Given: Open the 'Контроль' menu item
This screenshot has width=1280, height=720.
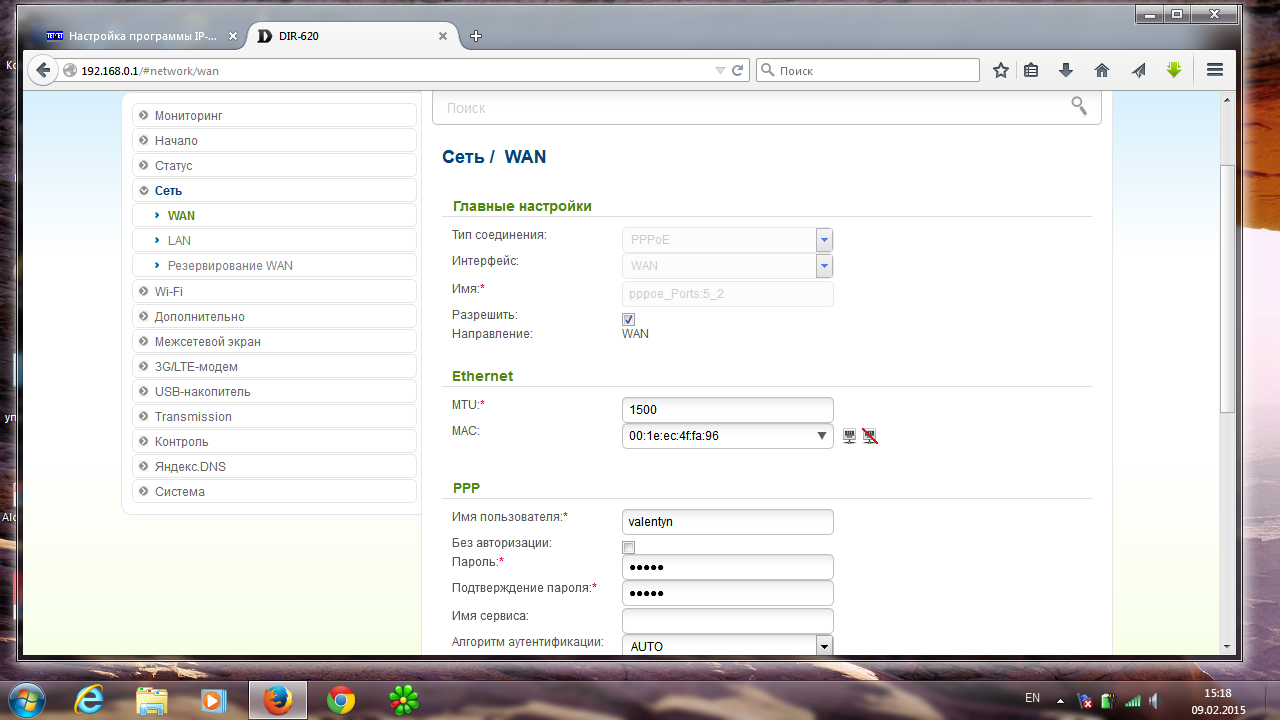Looking at the screenshot, I should pos(274,441).
